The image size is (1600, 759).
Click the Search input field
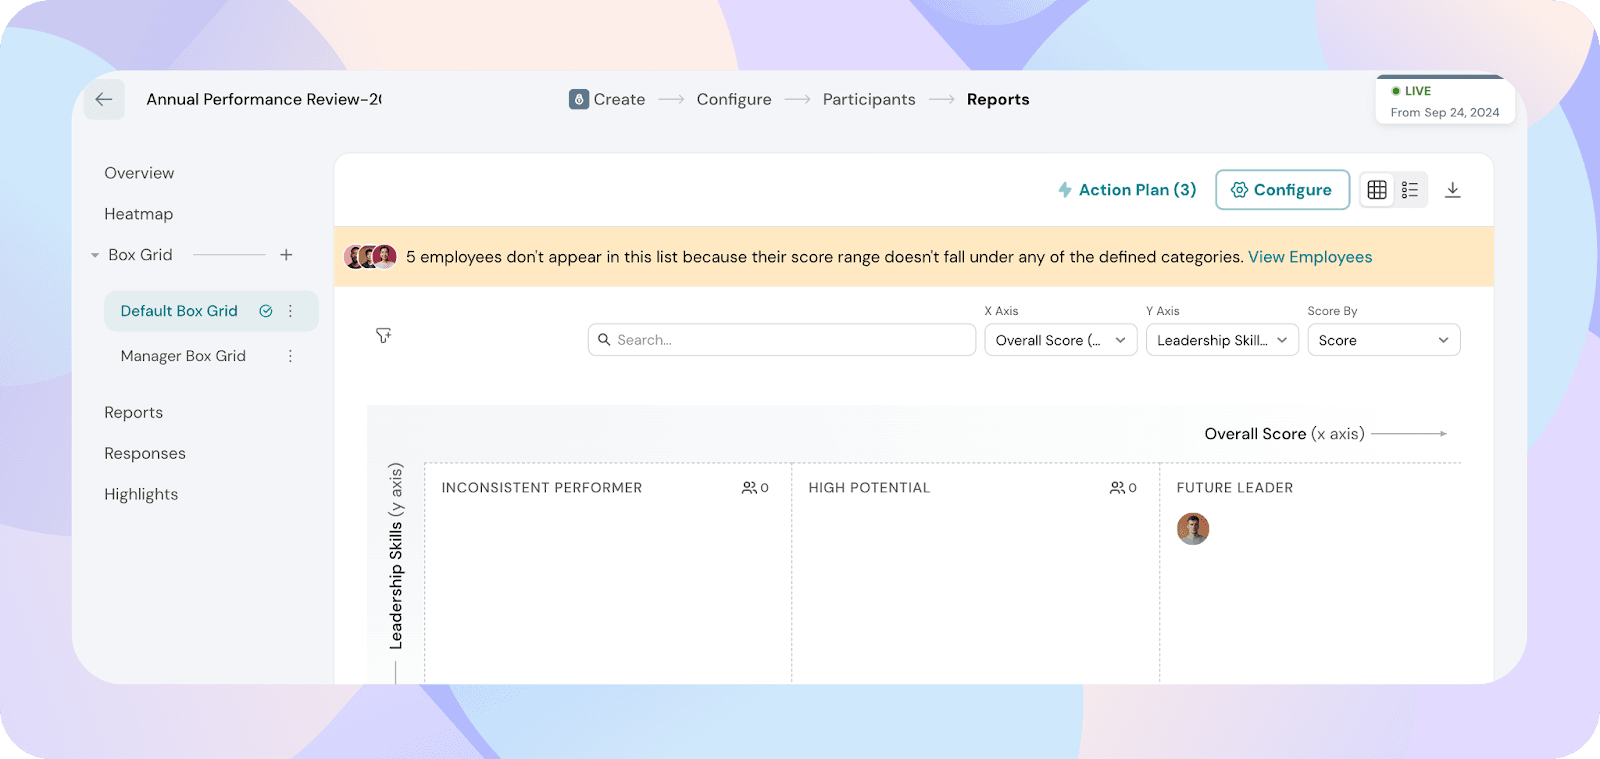[x=782, y=340]
